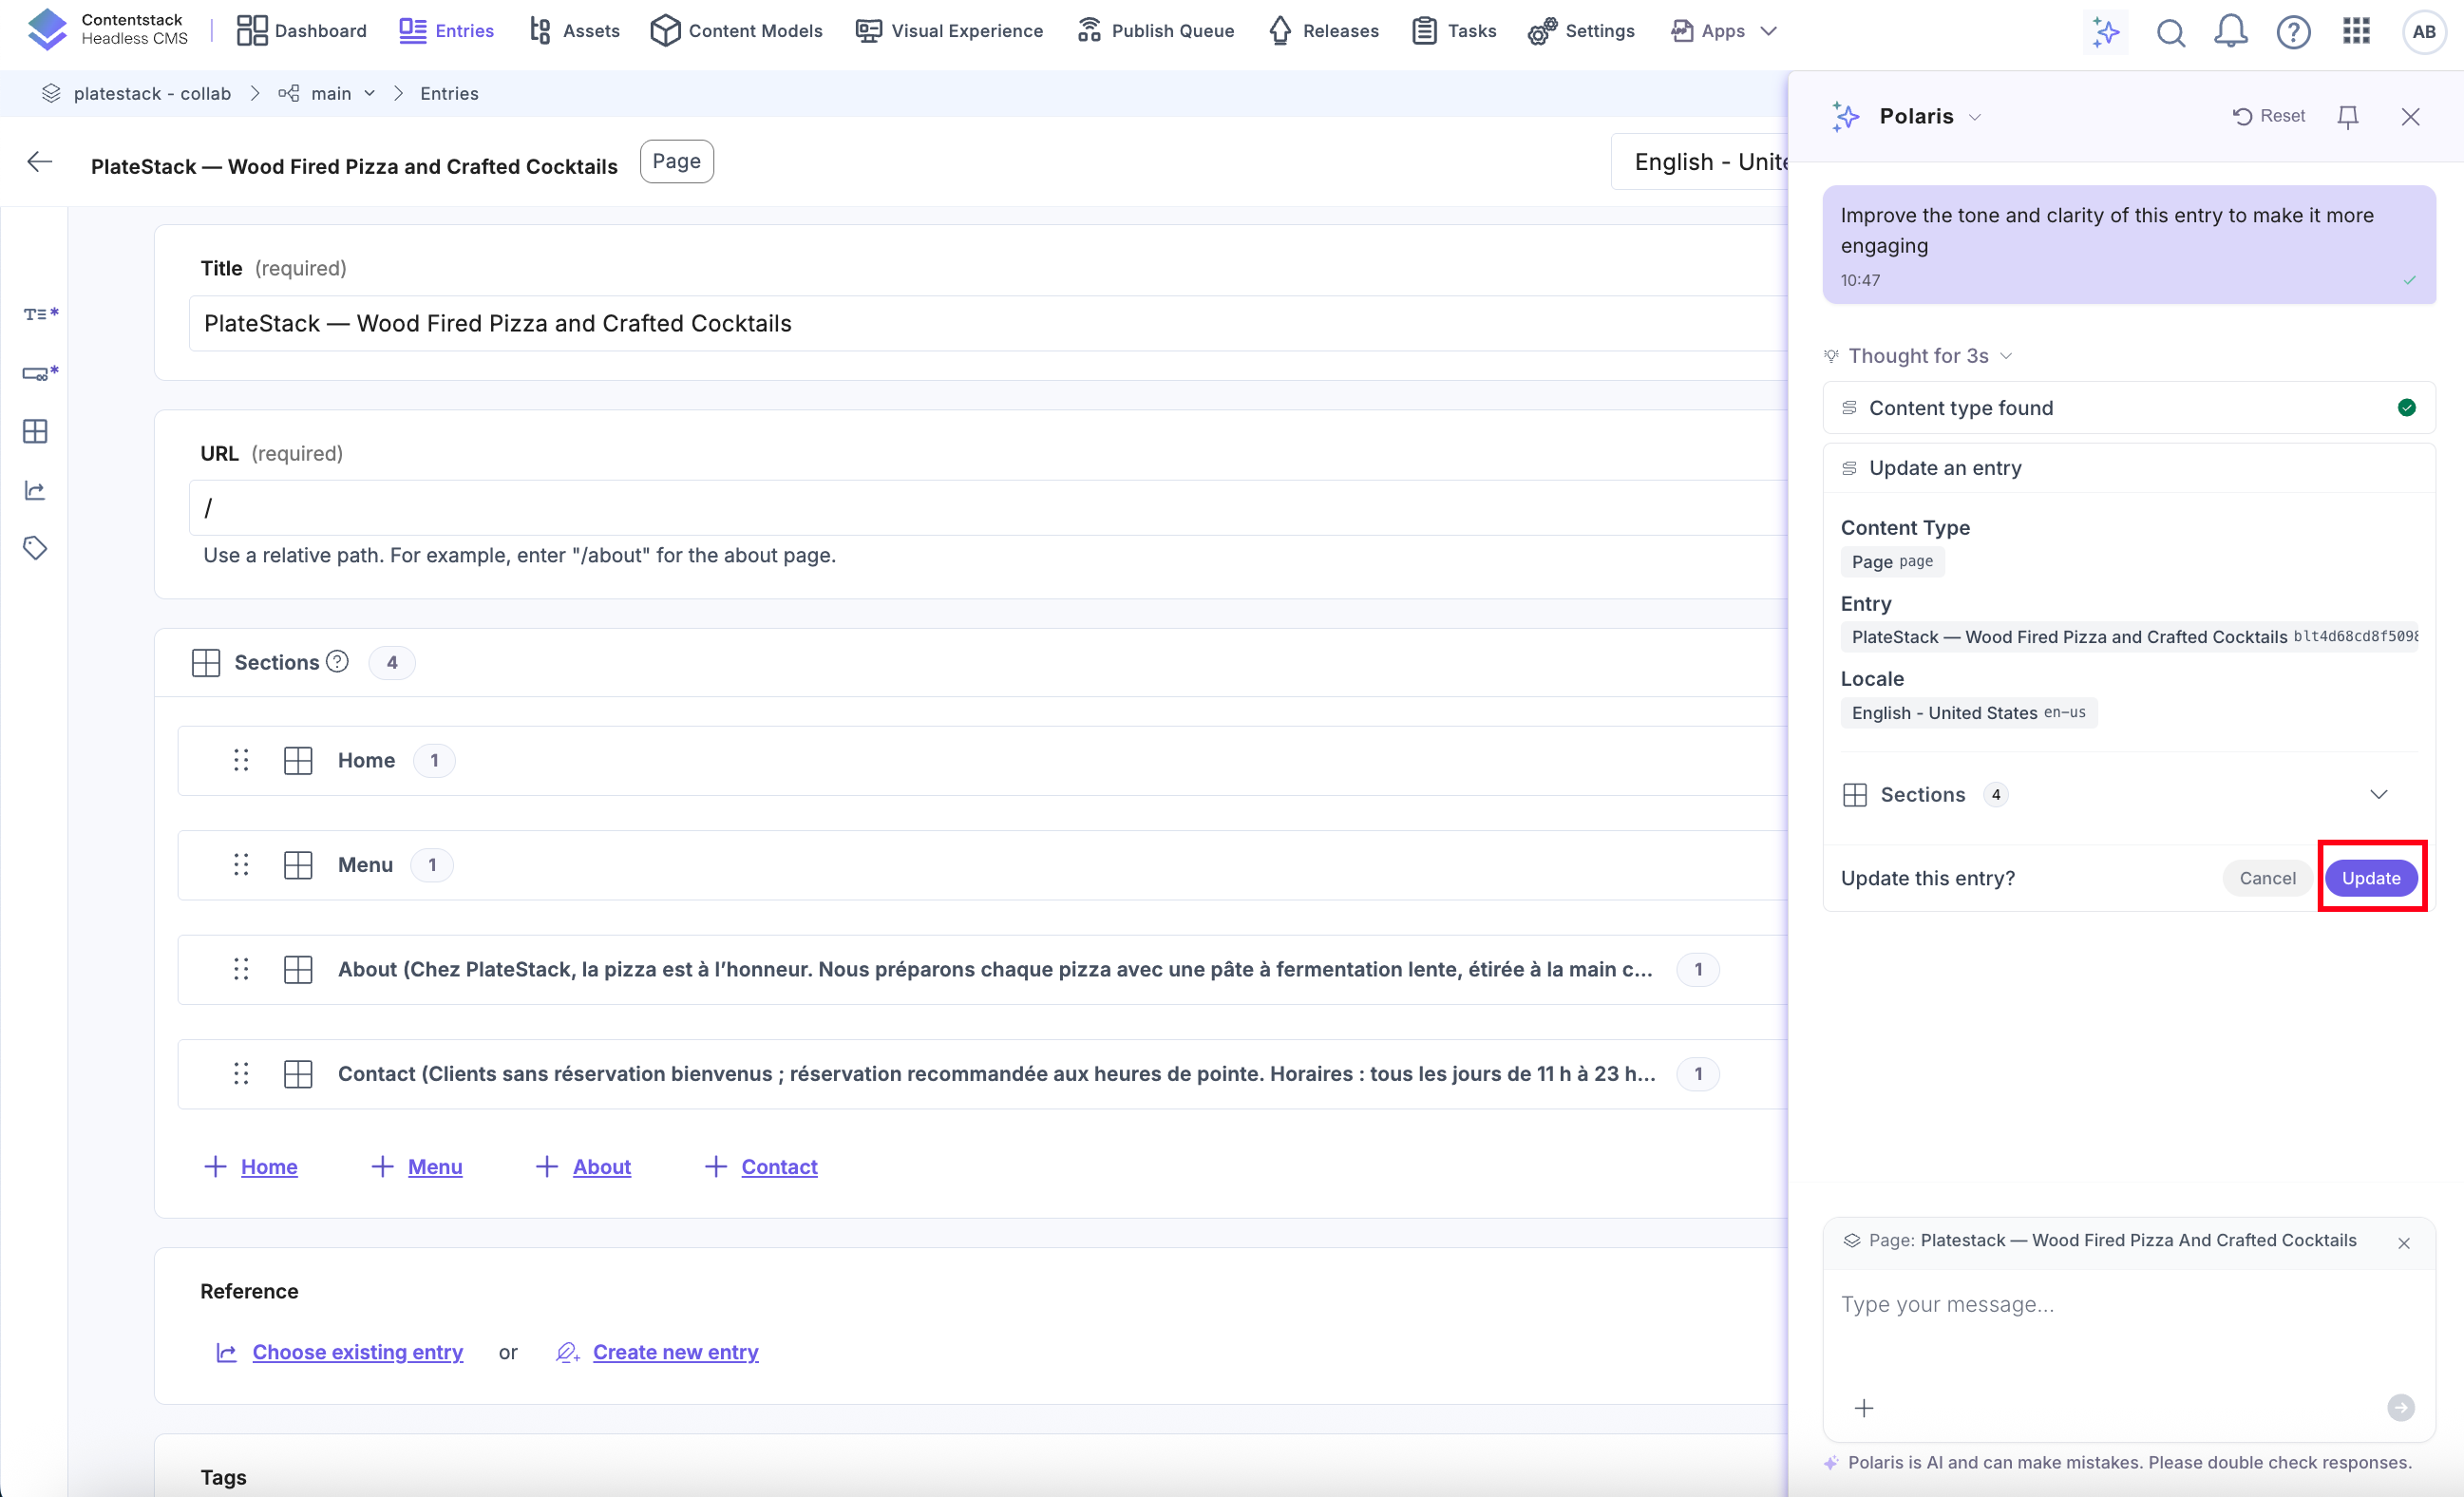Grab the Contact section drag handle

[x=241, y=1073]
